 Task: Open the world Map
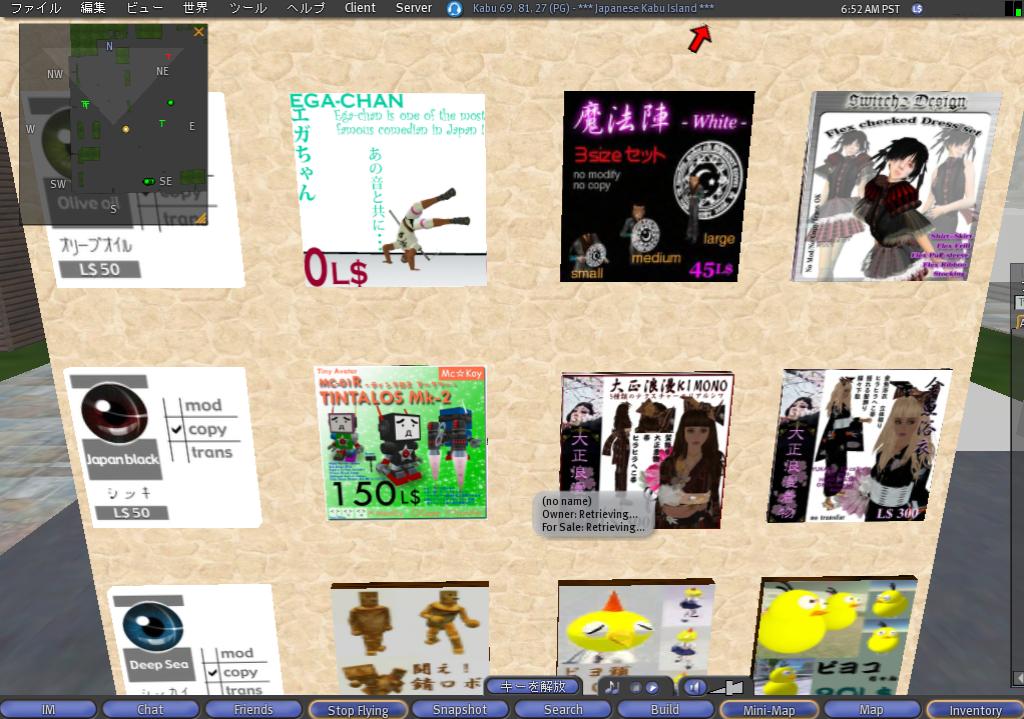[x=871, y=709]
